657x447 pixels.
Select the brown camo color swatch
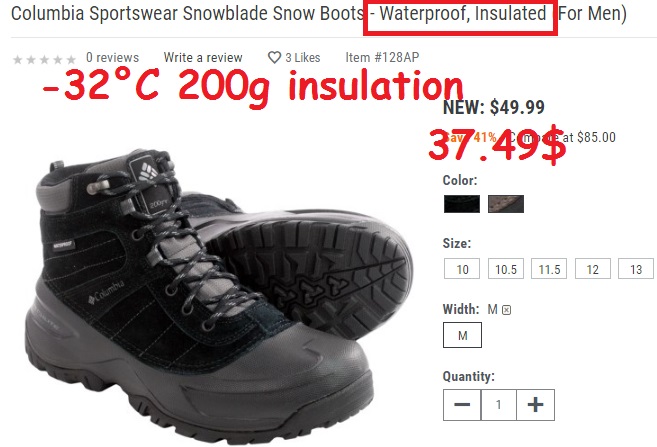point(506,204)
